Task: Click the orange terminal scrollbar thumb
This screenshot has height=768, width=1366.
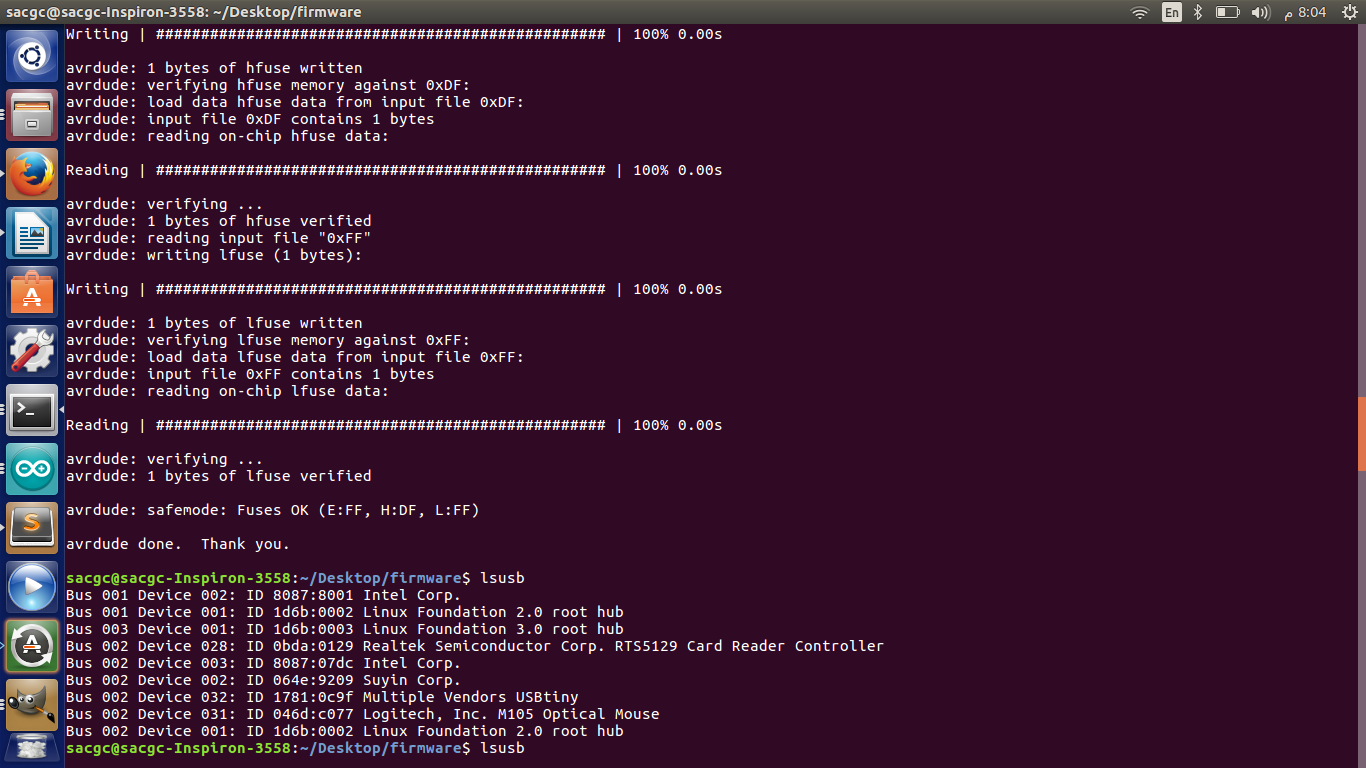Action: [1361, 434]
